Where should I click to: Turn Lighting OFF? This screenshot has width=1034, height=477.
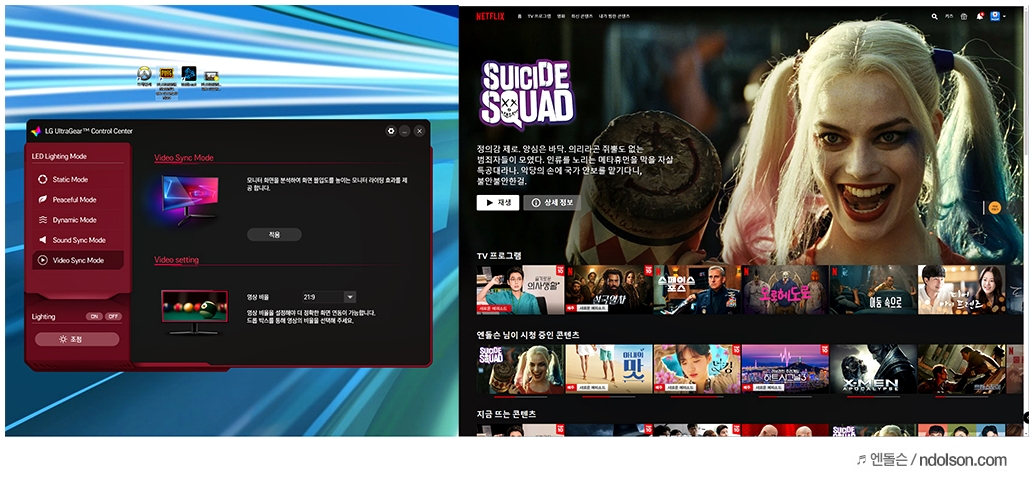click(113, 317)
